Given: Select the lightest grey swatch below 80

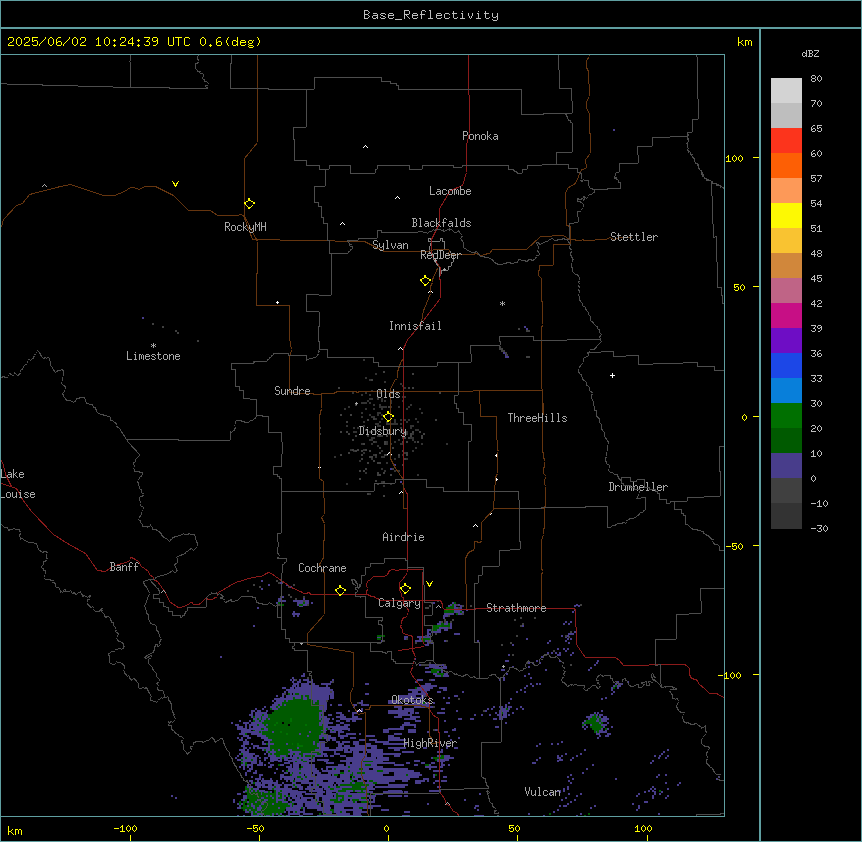Looking at the screenshot, I should point(786,91).
